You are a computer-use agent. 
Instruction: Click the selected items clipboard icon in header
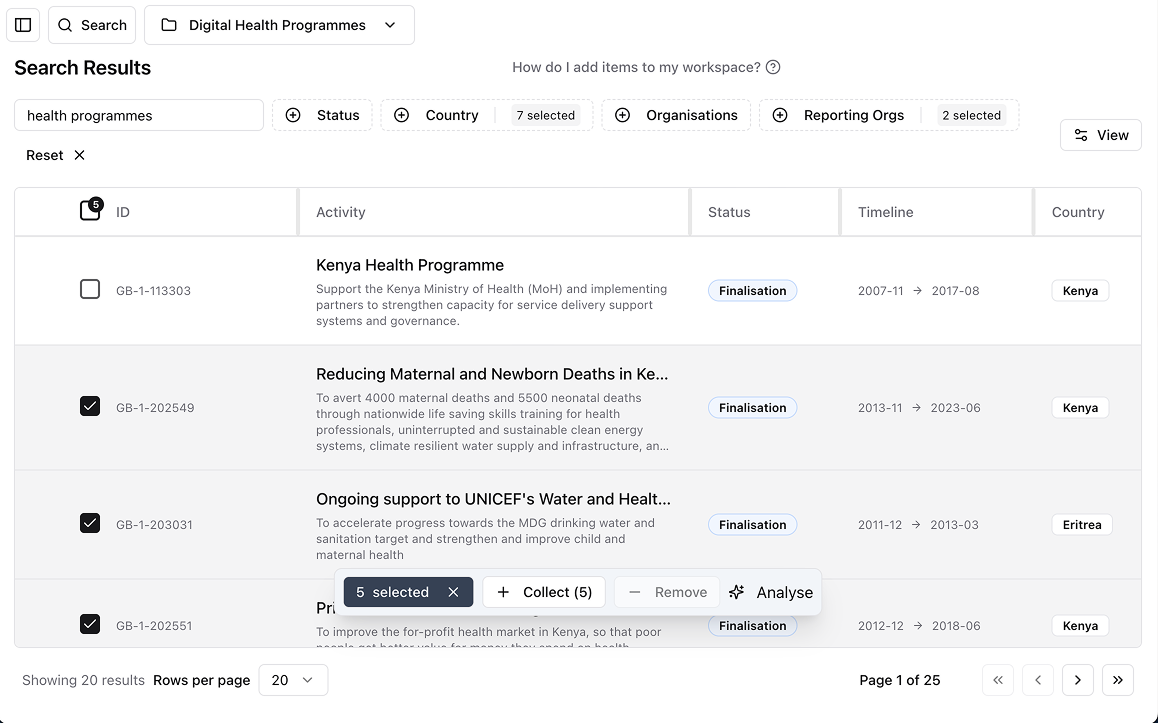tap(90, 210)
